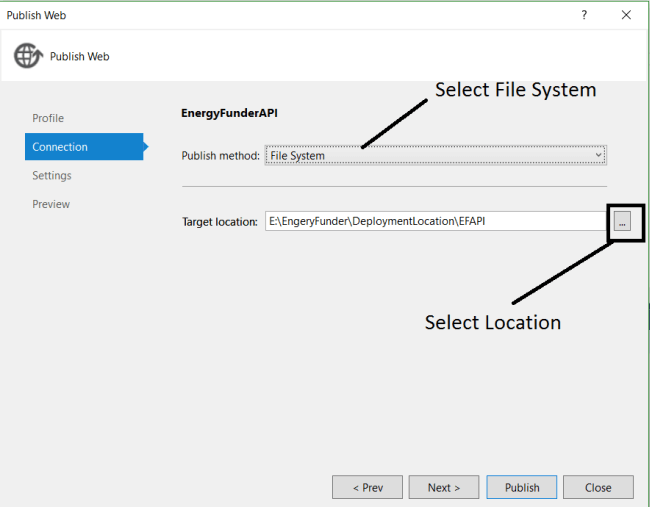Viewport: 650px width, 507px height.
Task: Click the "Select Location" annotation text
Action: point(492,322)
